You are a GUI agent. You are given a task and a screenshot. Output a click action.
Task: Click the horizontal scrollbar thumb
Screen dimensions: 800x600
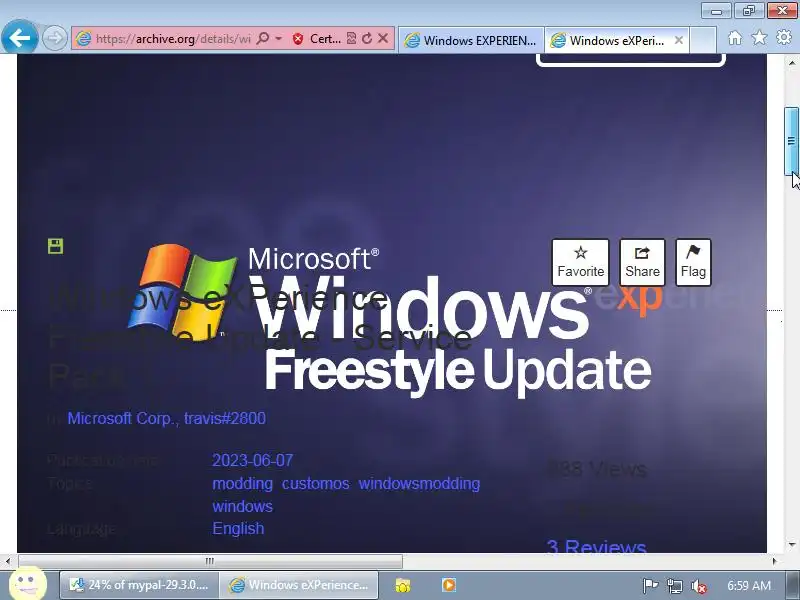click(210, 561)
